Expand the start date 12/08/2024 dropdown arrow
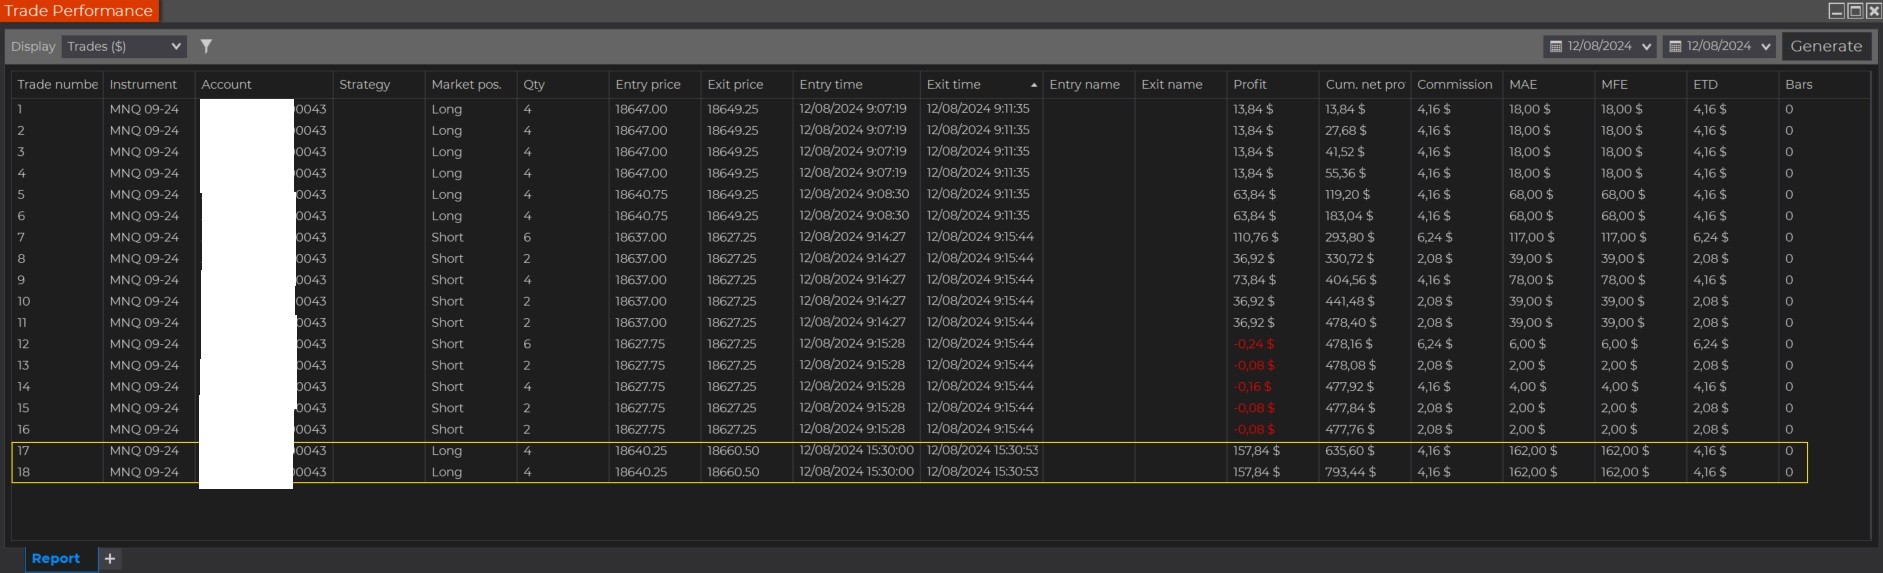 [1647, 46]
